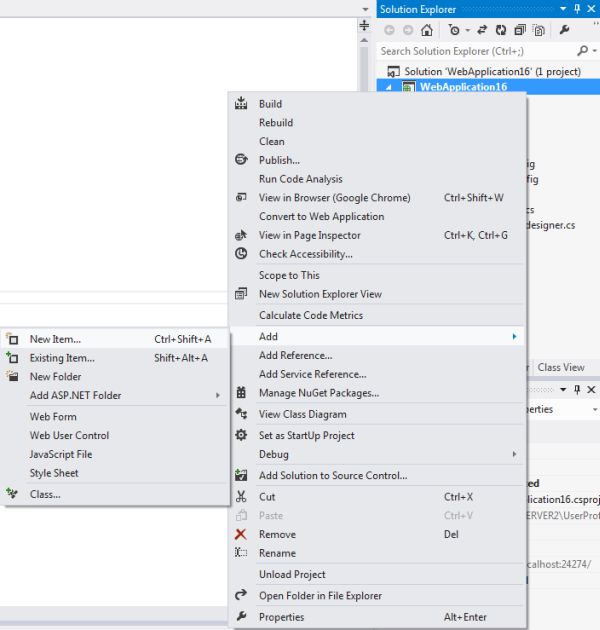600x630 pixels.
Task: Switch to the Class View tab
Action: tap(561, 368)
